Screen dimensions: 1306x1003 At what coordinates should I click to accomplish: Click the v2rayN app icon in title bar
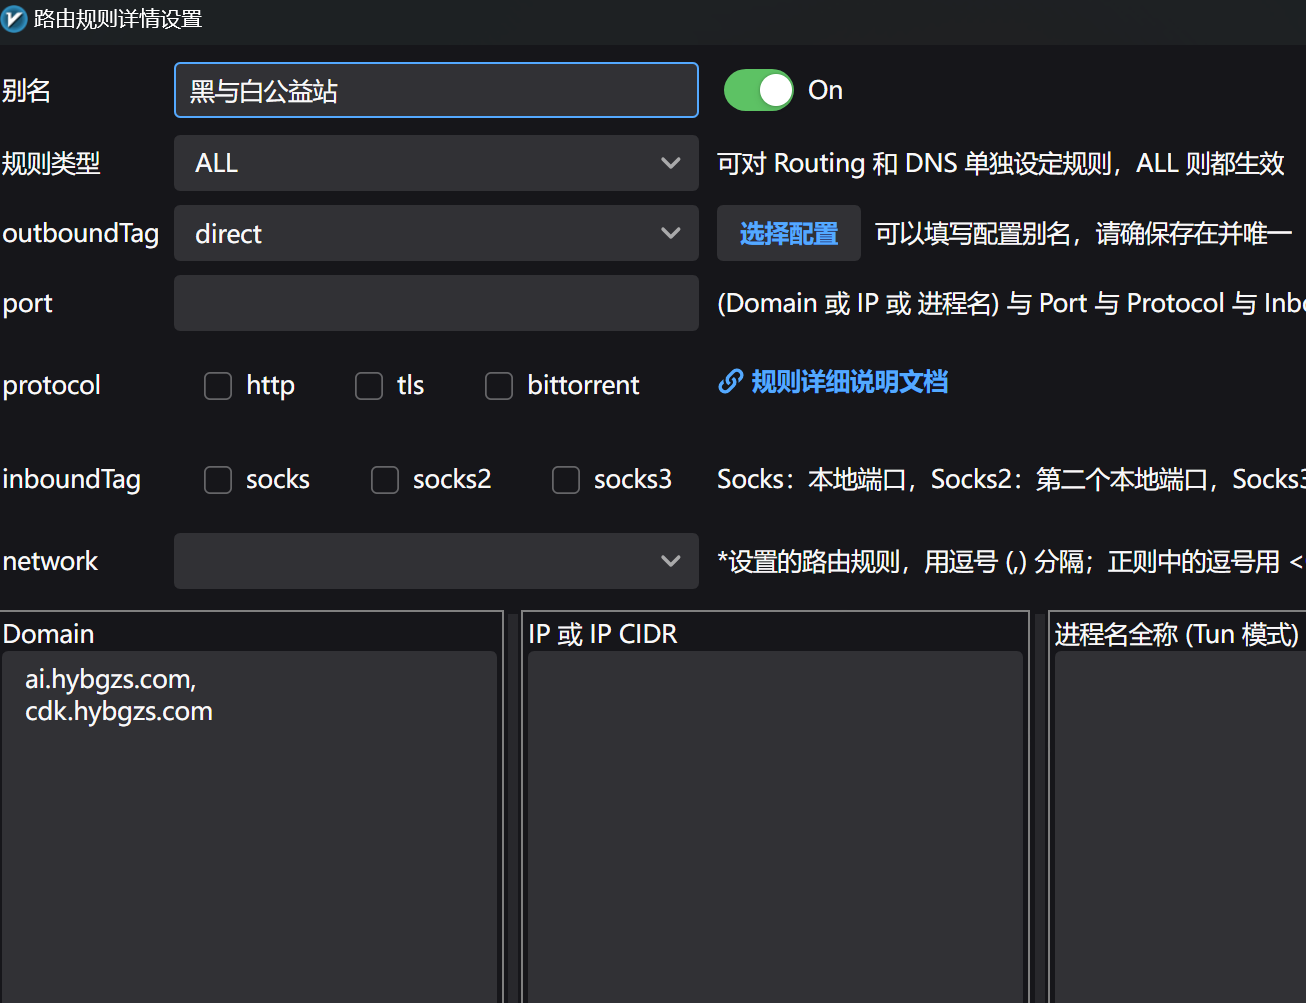tap(14, 19)
